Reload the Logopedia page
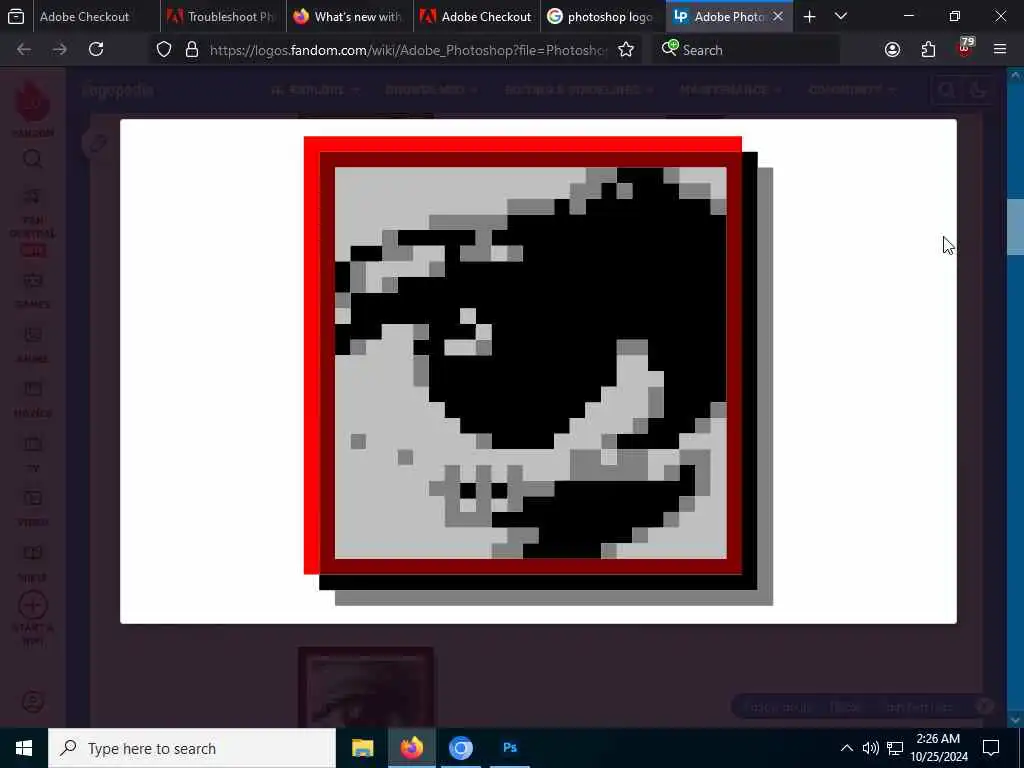1024x768 pixels. click(96, 50)
